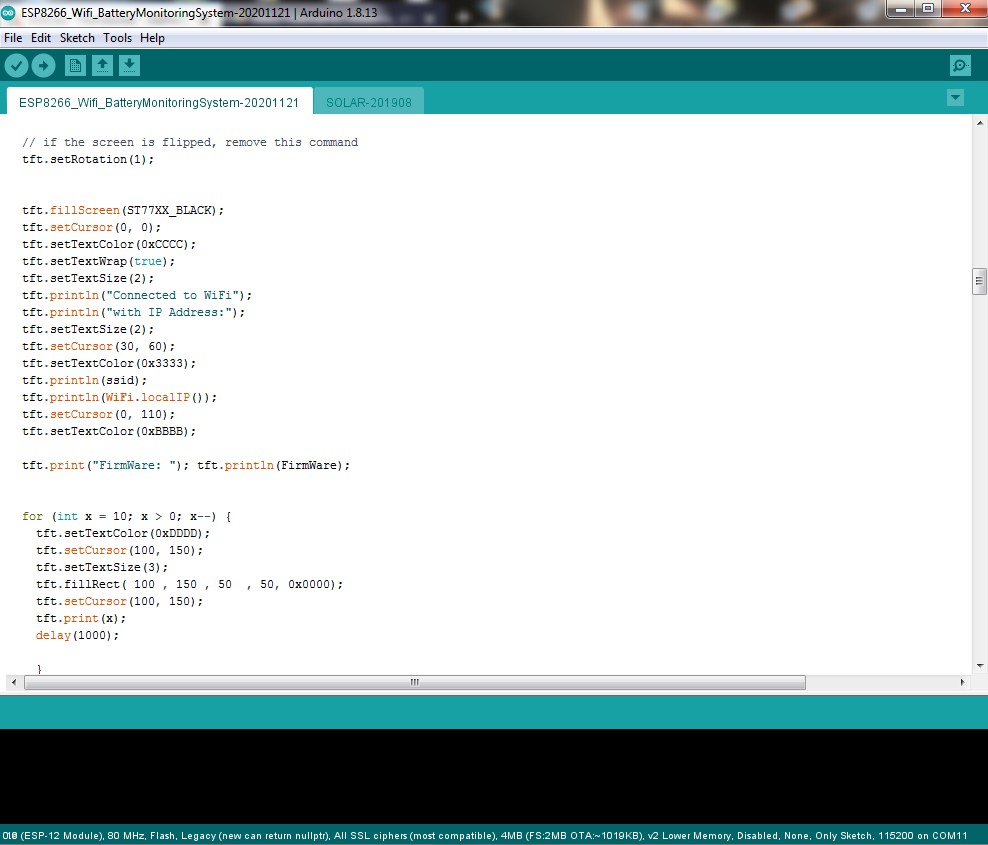Click the vertical scrollbar thumb

click(979, 281)
